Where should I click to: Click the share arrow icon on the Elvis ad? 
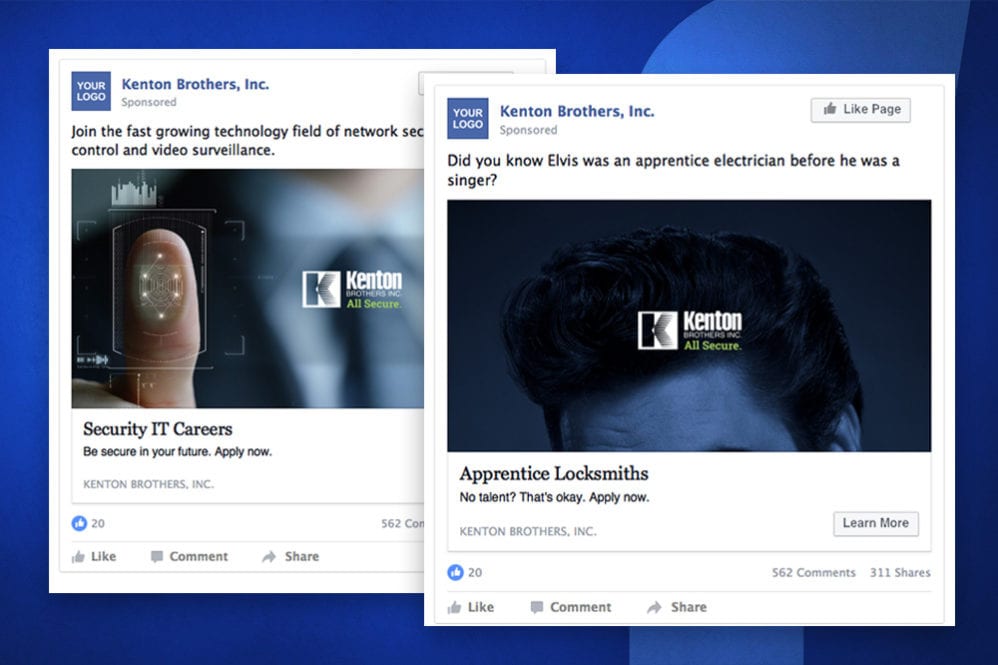point(654,608)
